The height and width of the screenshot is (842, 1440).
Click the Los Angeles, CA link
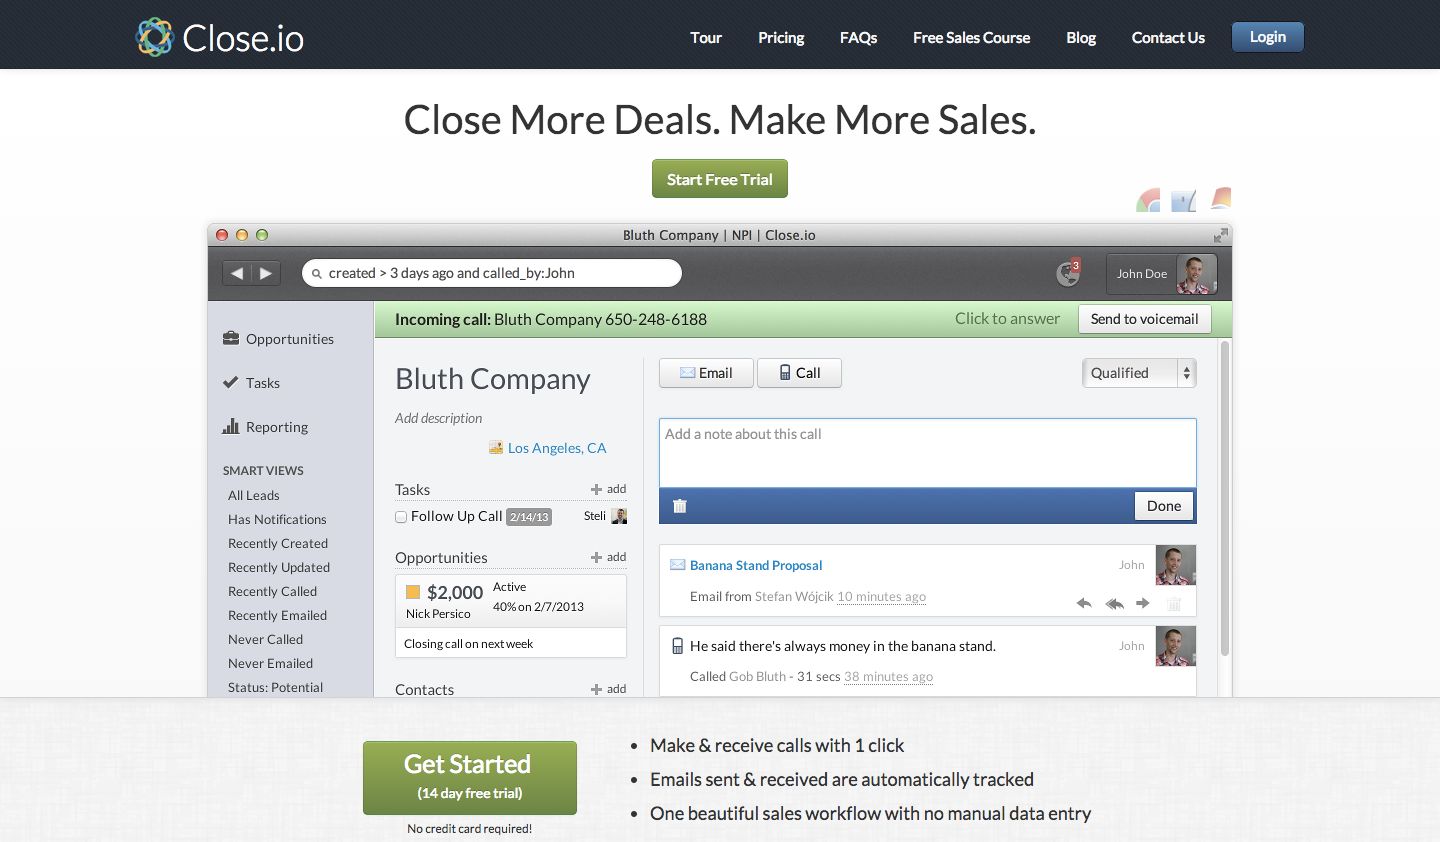(x=557, y=448)
